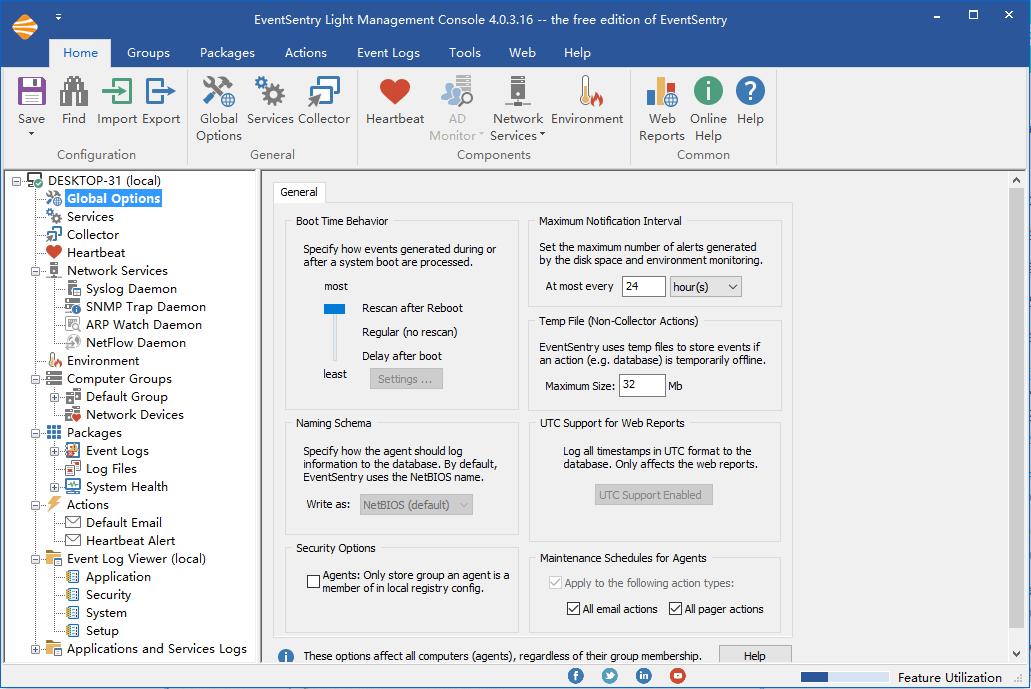Image resolution: width=1031 pixels, height=689 pixels.
Task: Select NetFlow Daemon in tree
Action: coord(136,343)
